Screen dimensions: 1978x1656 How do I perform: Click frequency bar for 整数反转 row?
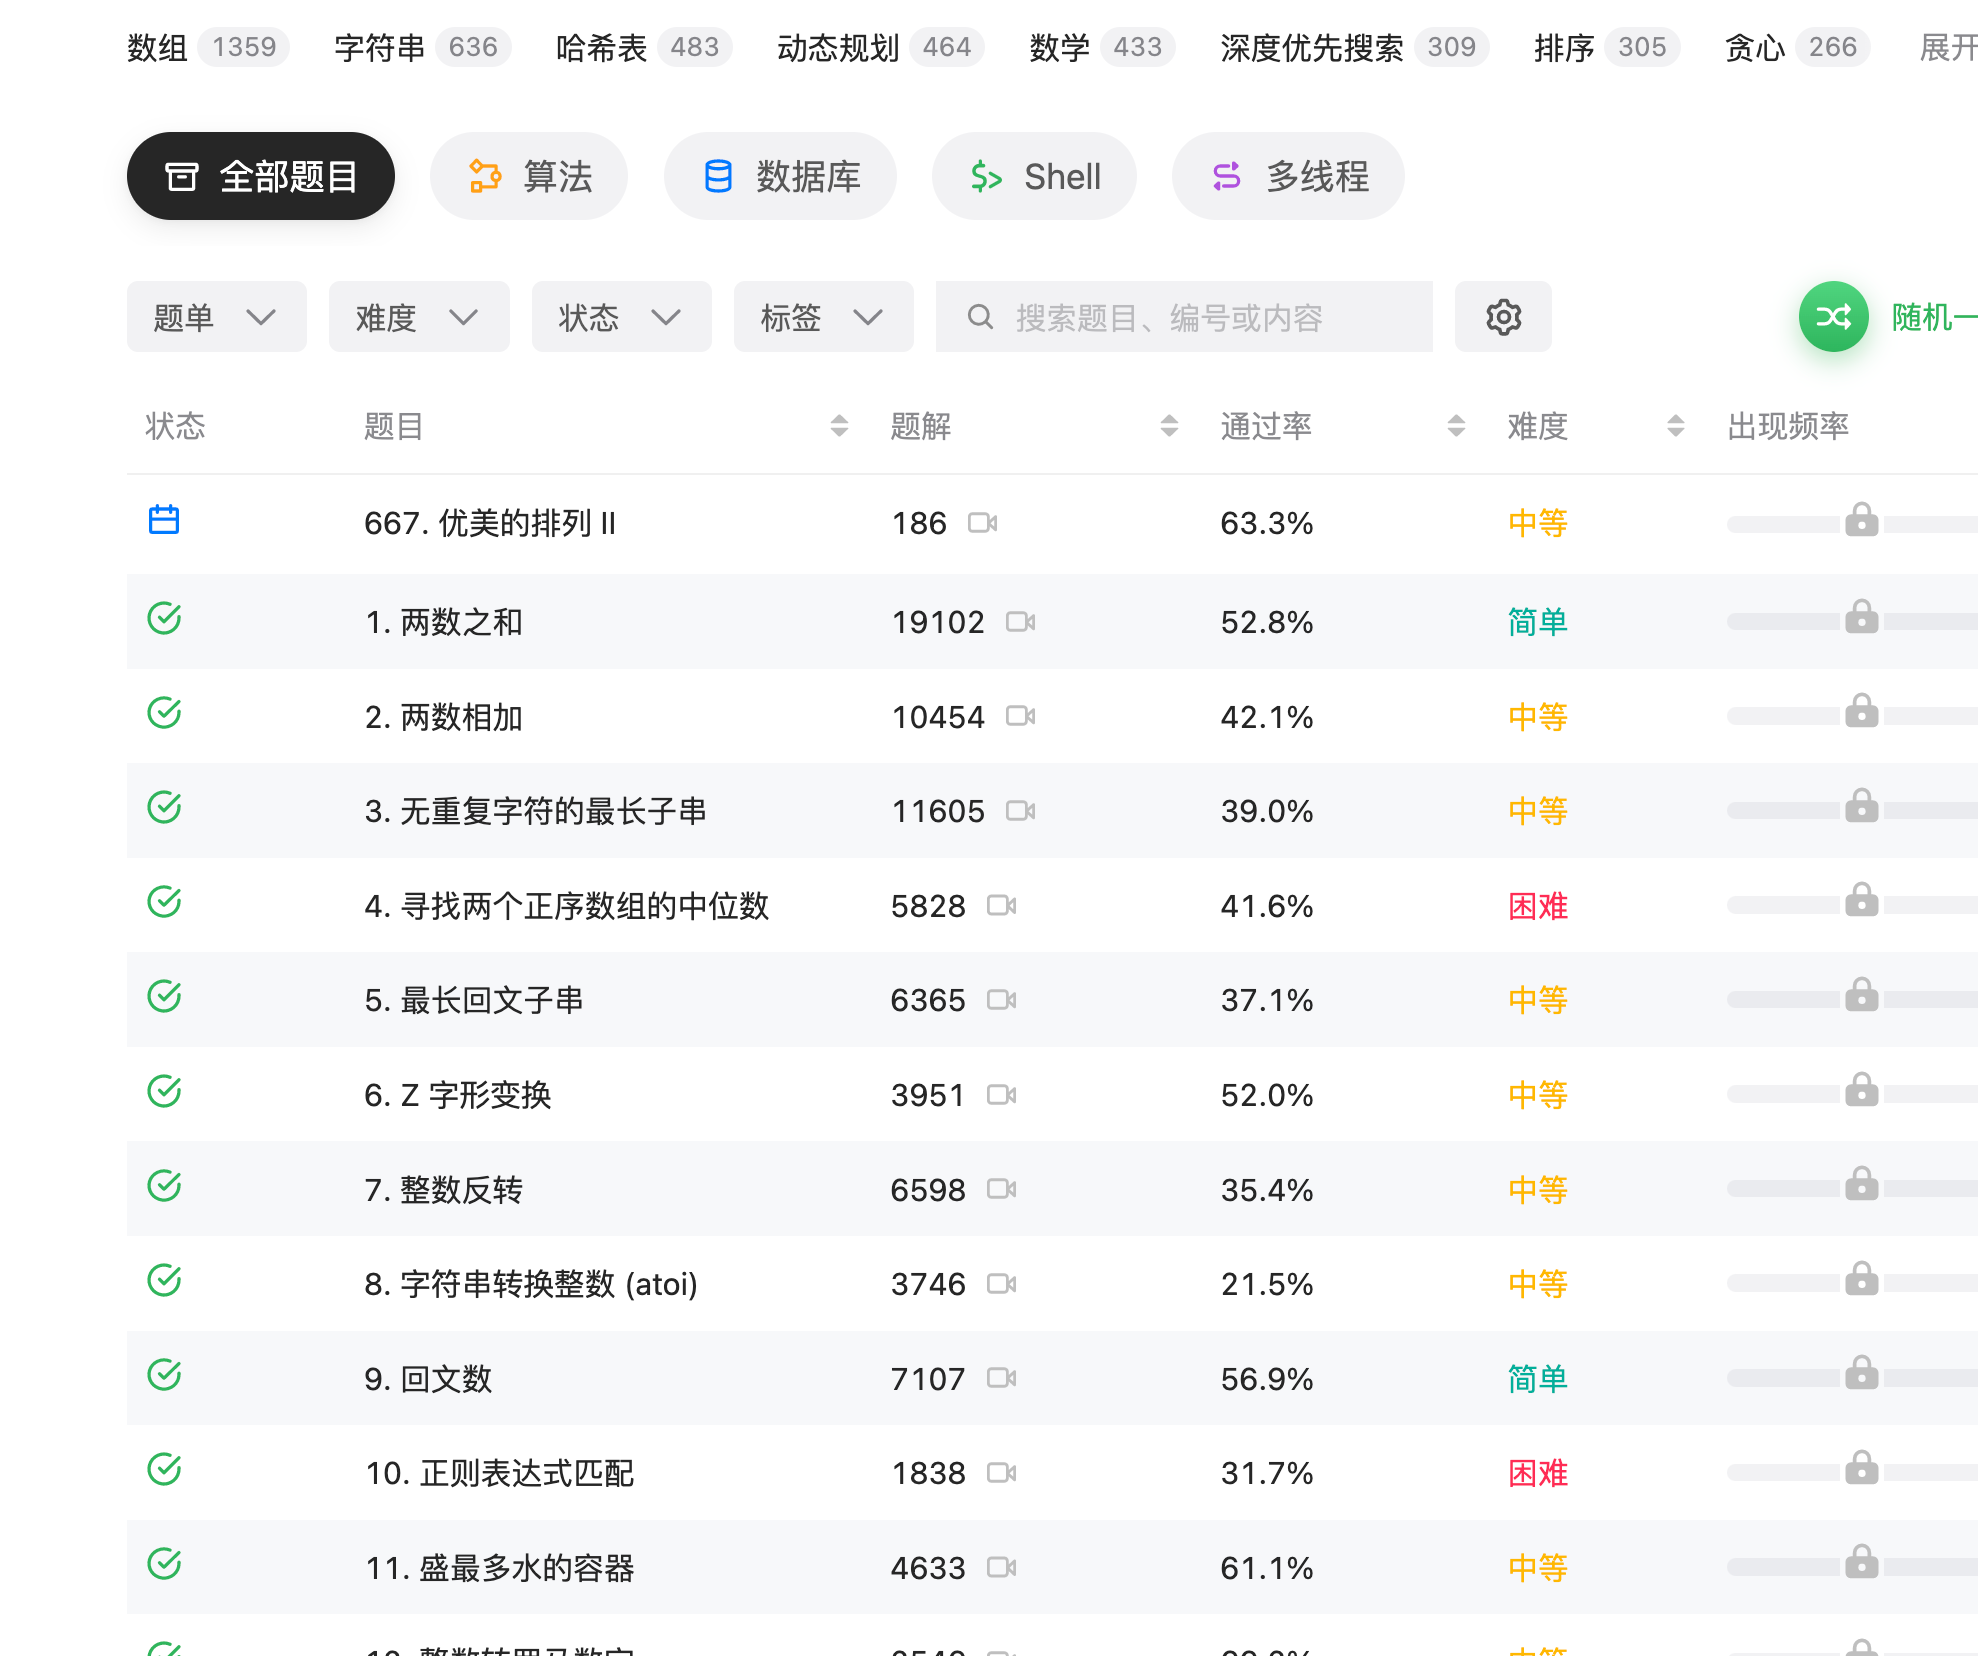1784,1189
